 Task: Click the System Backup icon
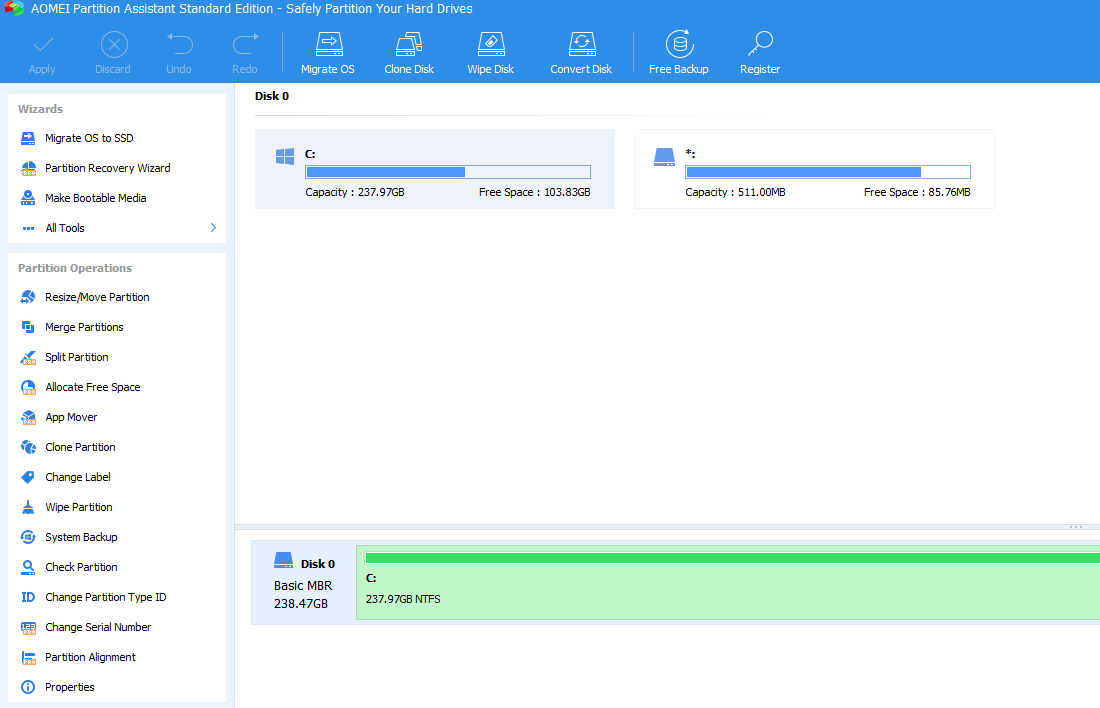(x=28, y=537)
